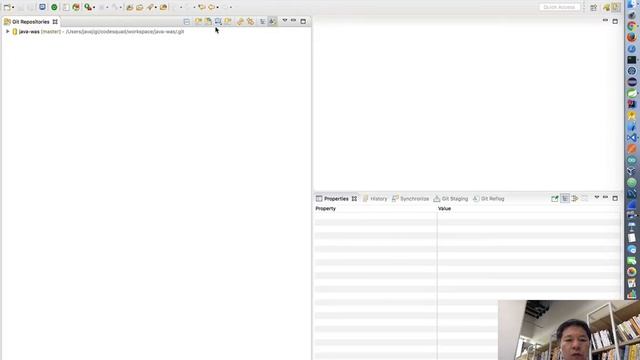
Task: Click Restore Default Value icon in Properties
Action: click(x=585, y=199)
